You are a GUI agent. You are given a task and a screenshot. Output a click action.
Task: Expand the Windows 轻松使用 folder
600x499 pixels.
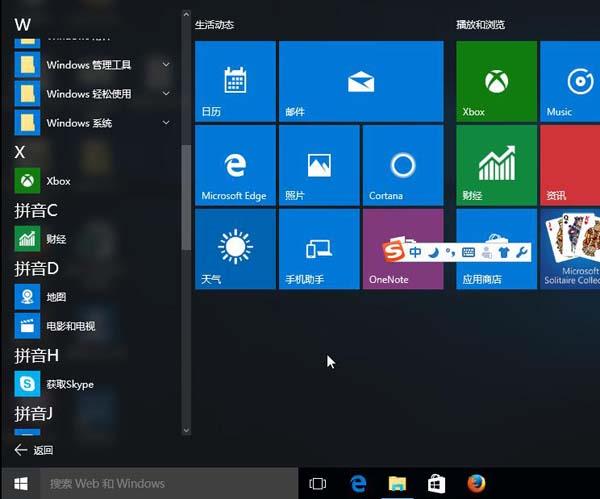point(166,93)
